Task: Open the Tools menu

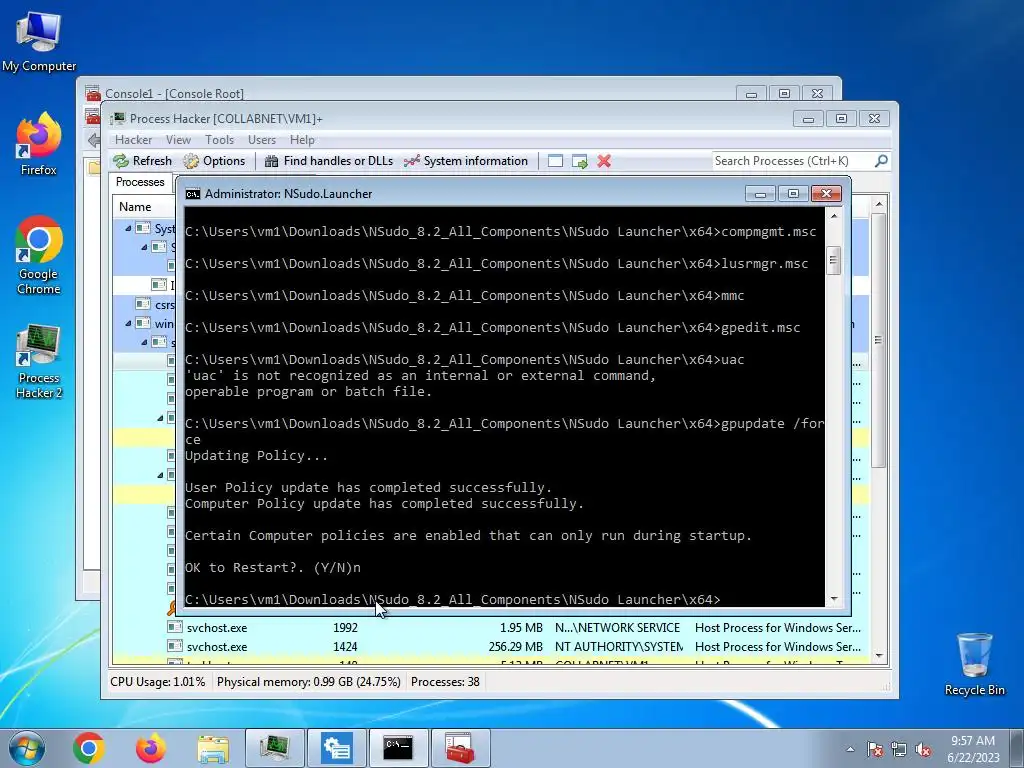Action: [219, 140]
